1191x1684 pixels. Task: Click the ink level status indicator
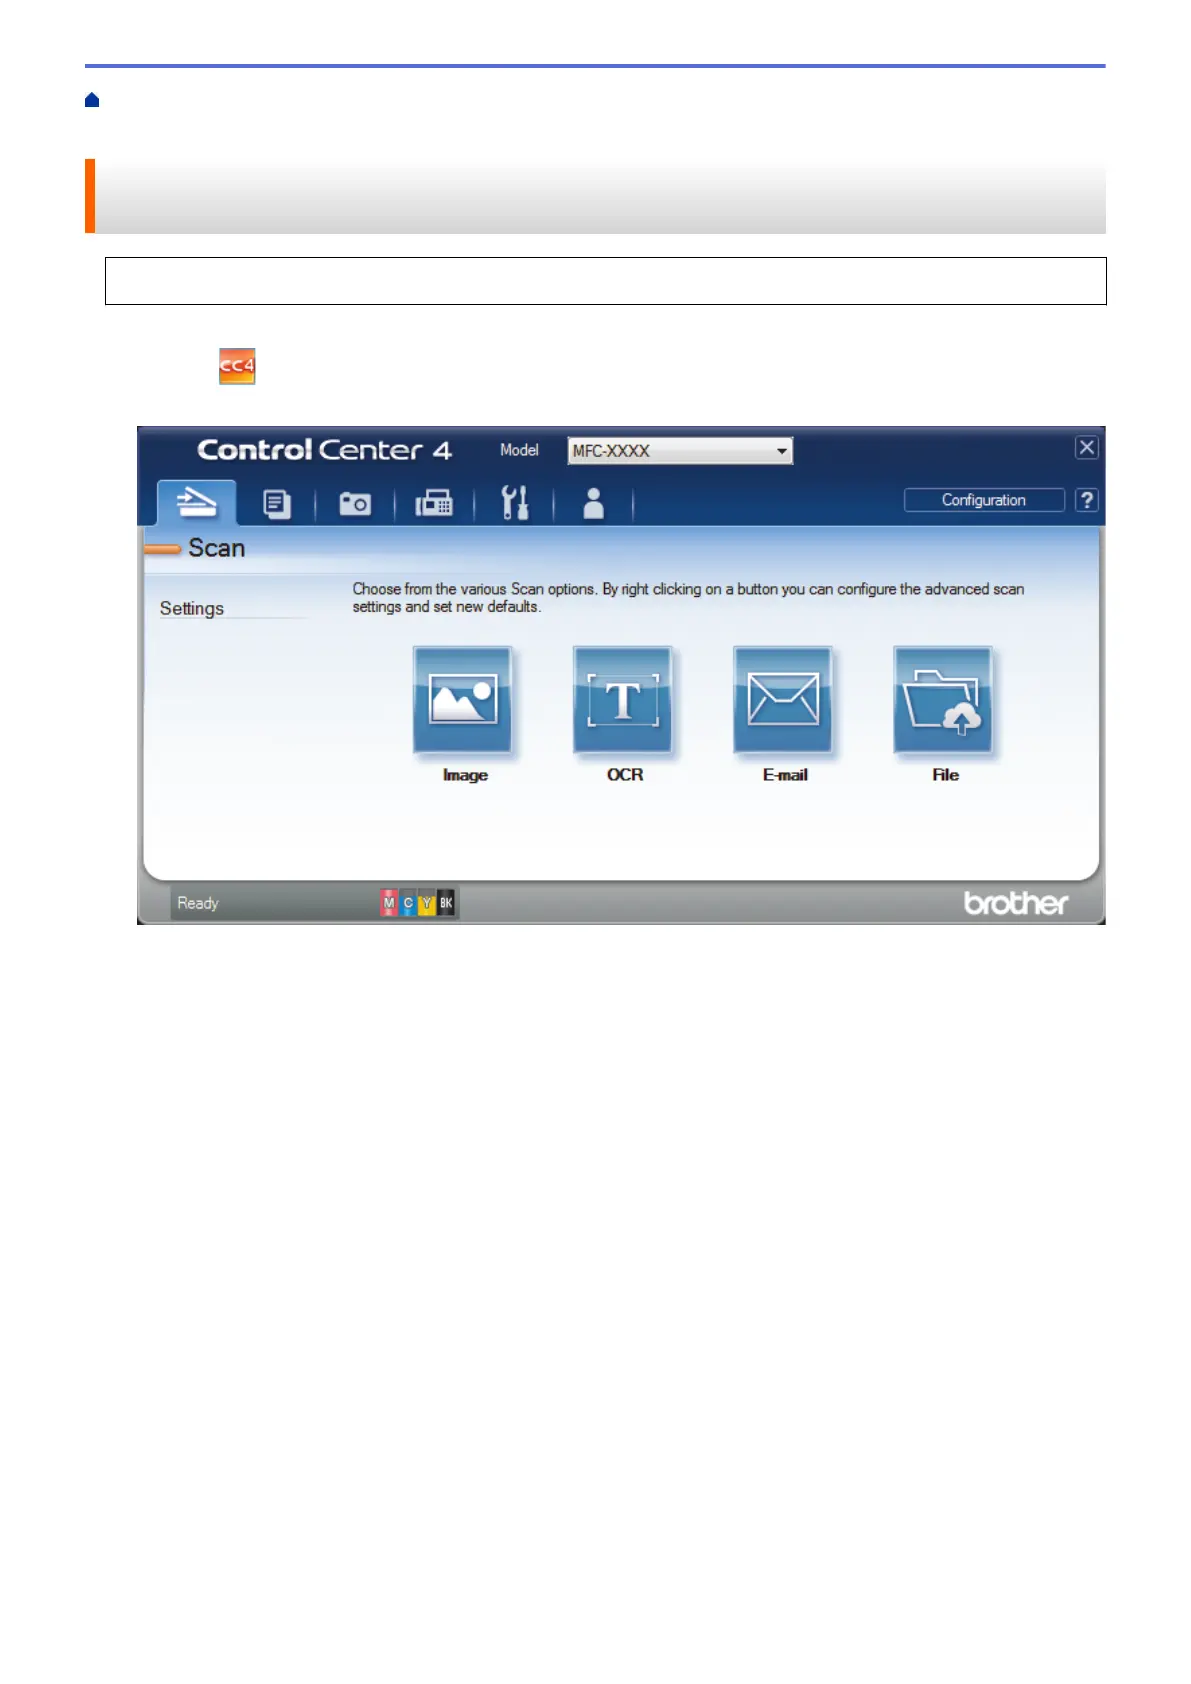418,903
